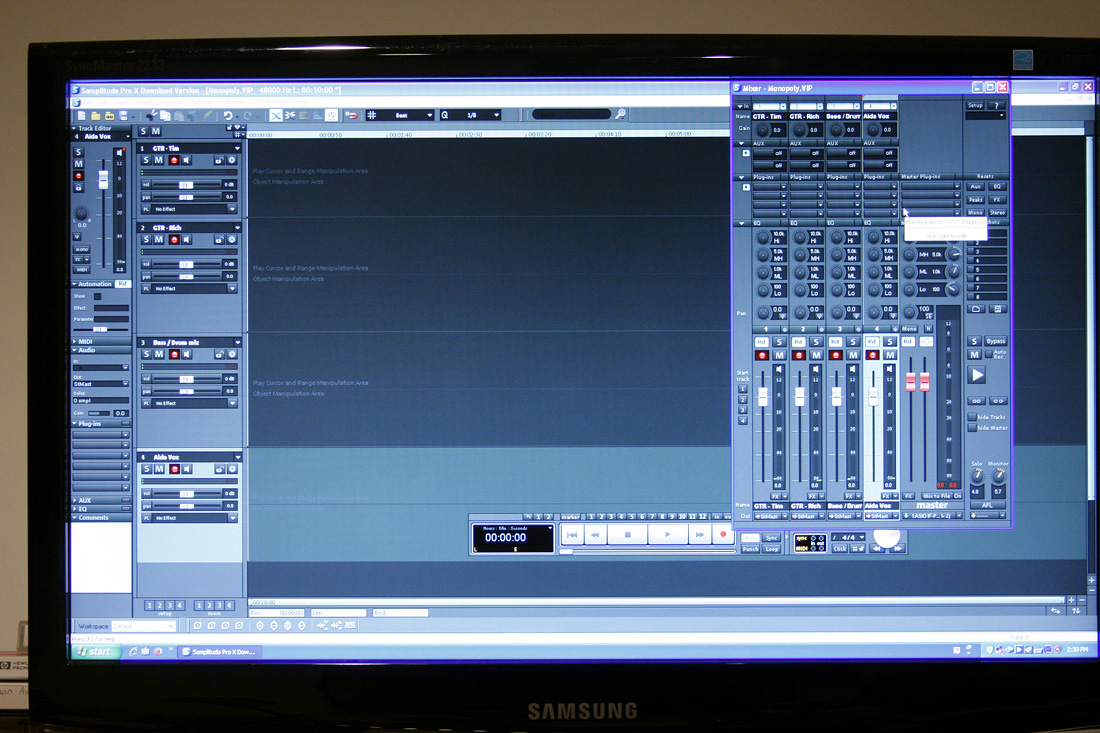Click the Undo arrow icon
Image resolution: width=1100 pixels, height=733 pixels.
pos(227,115)
